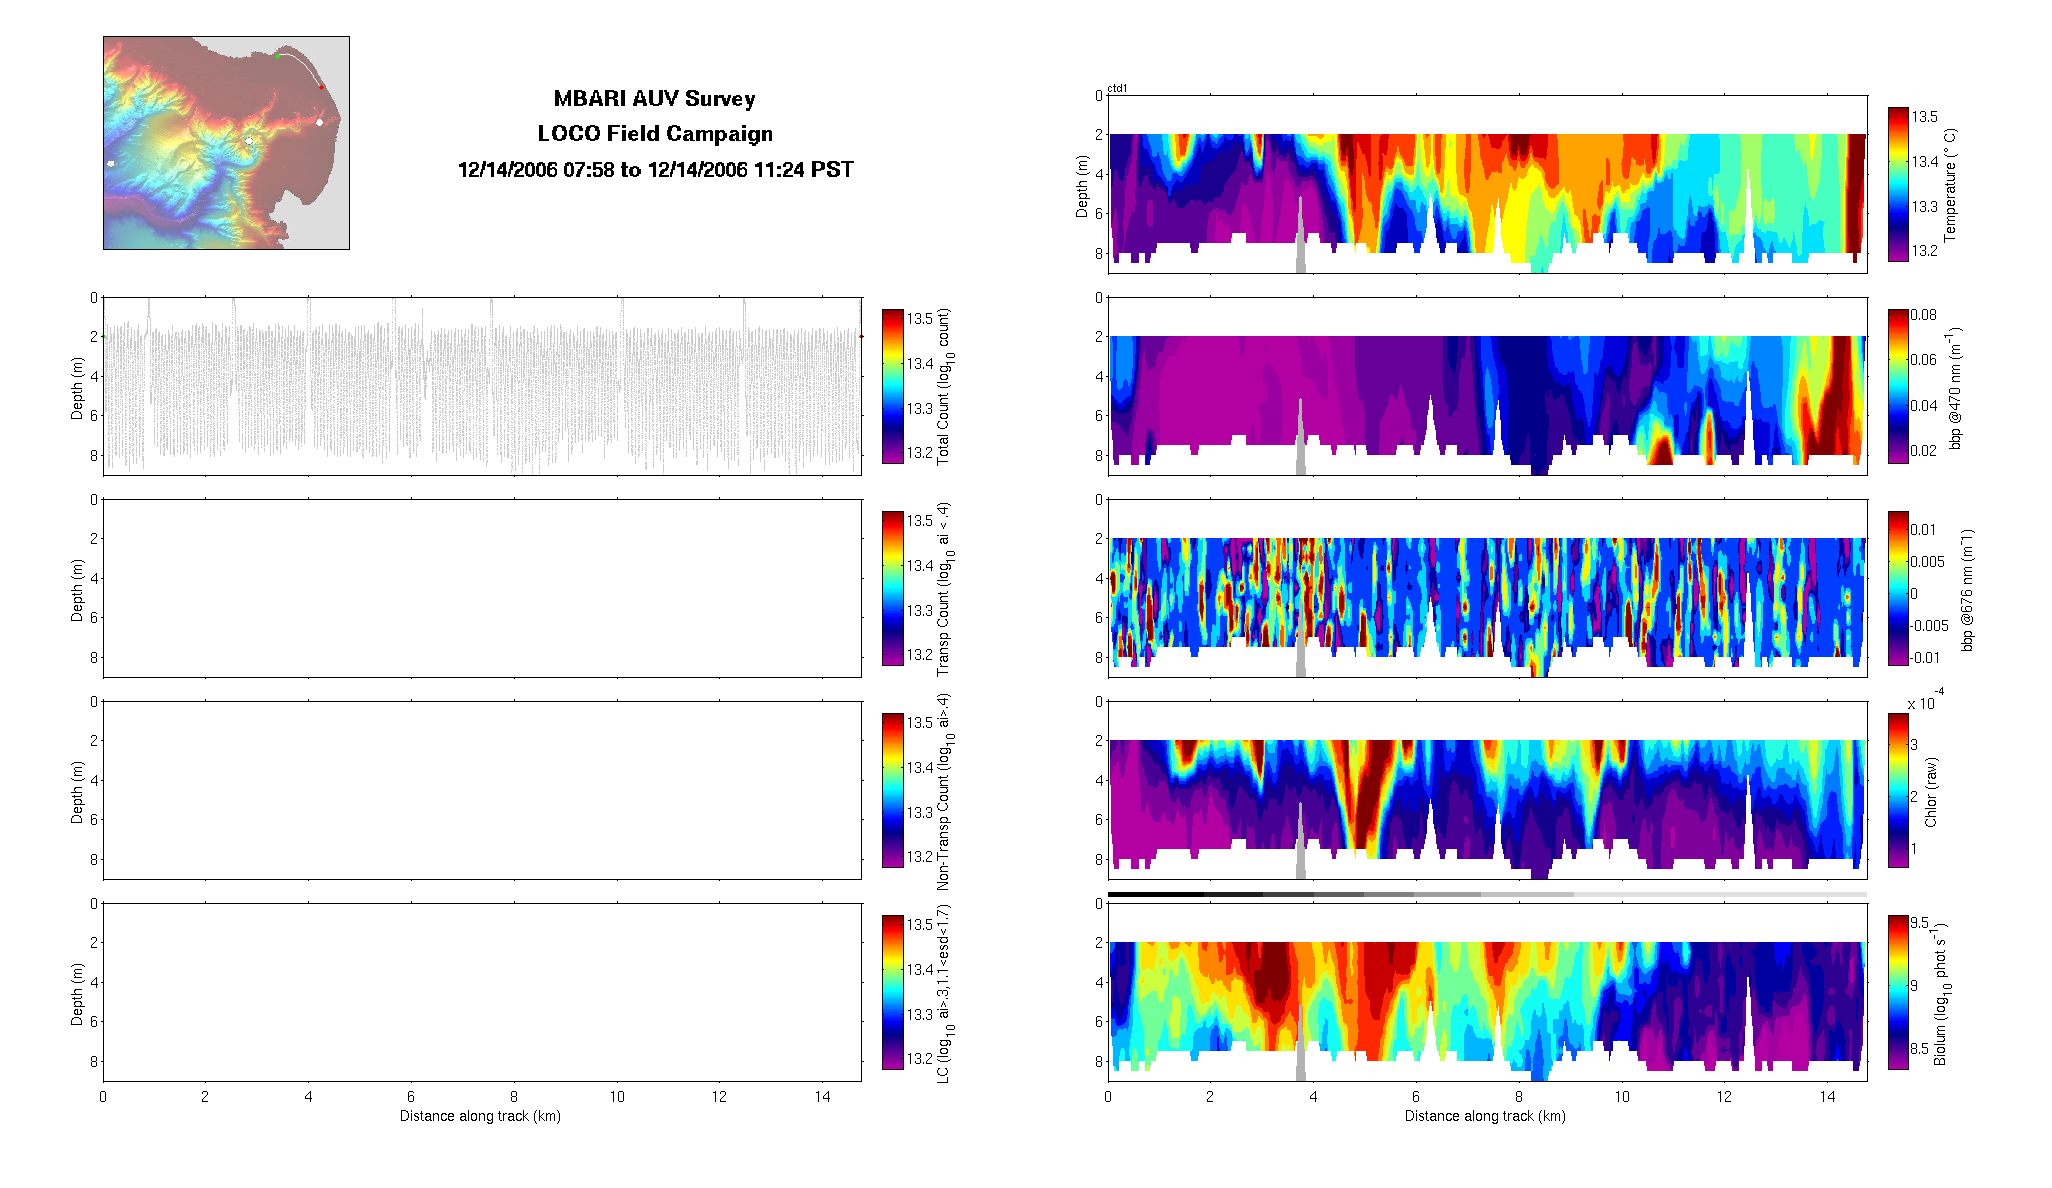The height and width of the screenshot is (1188, 2052).
Task: Click the AUV depth track plot panel
Action: (x=482, y=386)
